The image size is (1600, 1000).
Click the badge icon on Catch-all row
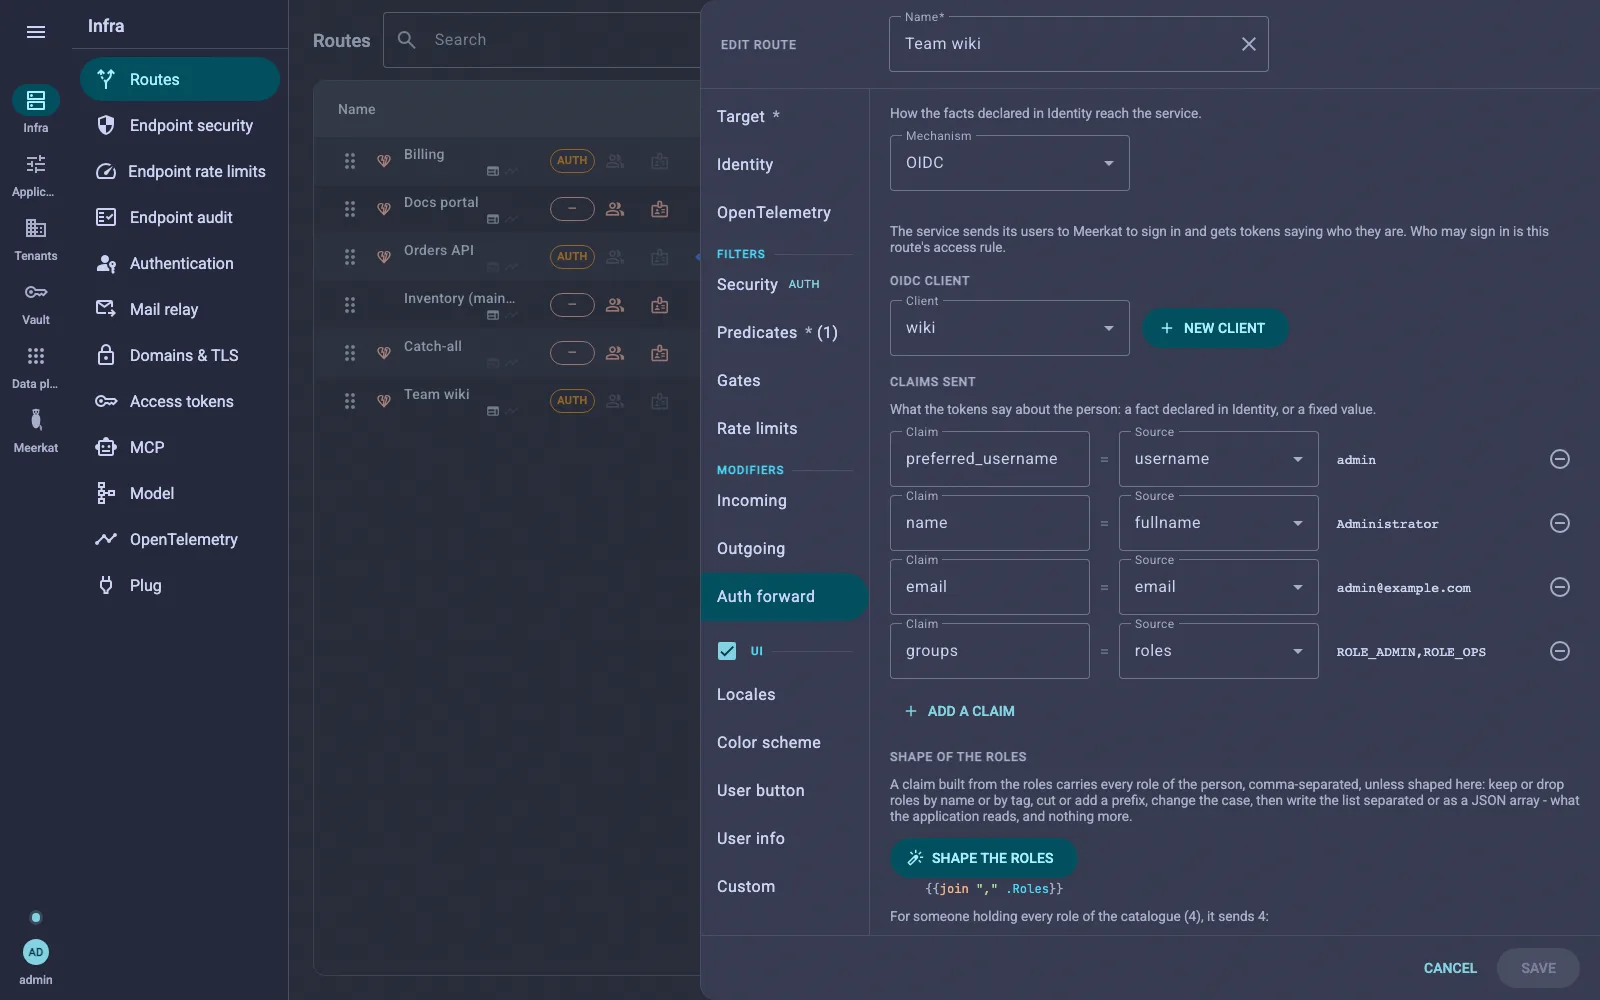click(x=660, y=353)
